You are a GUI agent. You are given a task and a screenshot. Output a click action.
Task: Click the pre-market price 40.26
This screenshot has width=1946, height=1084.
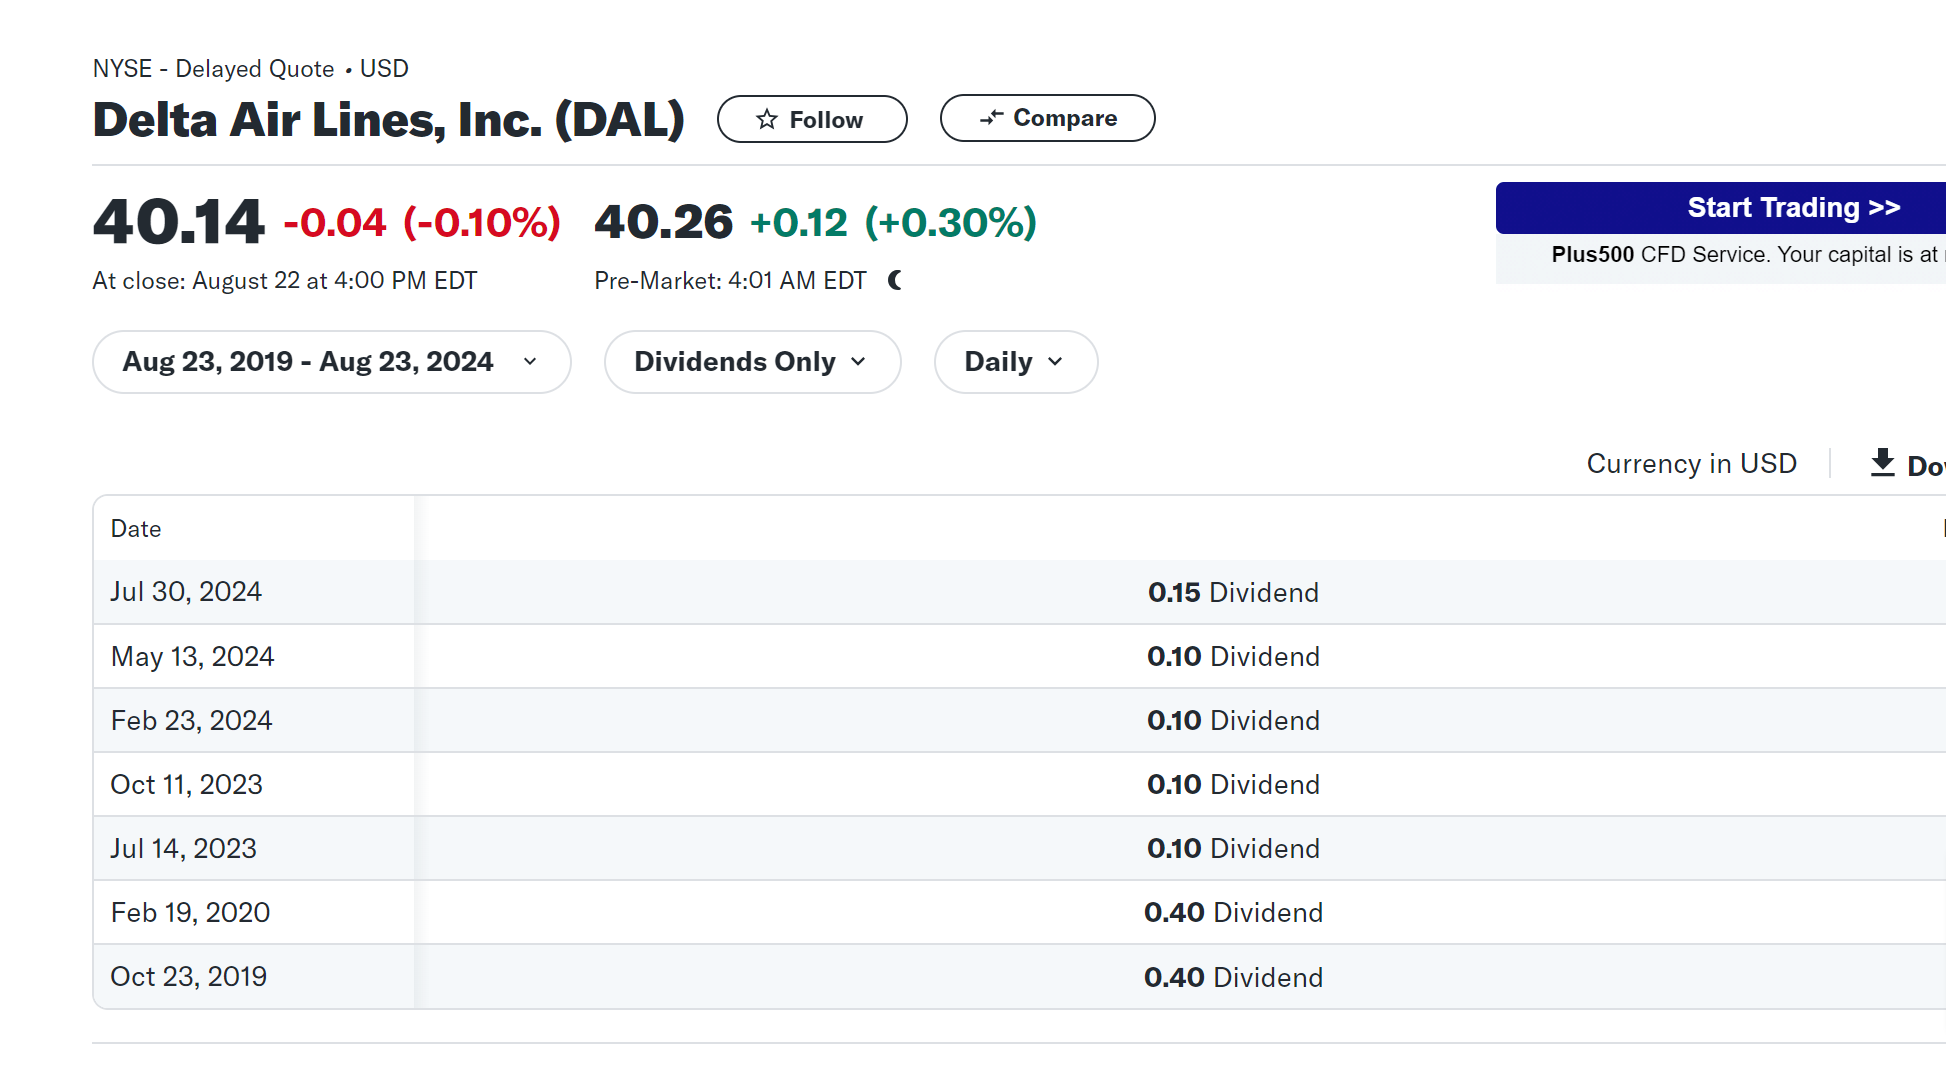coord(663,222)
